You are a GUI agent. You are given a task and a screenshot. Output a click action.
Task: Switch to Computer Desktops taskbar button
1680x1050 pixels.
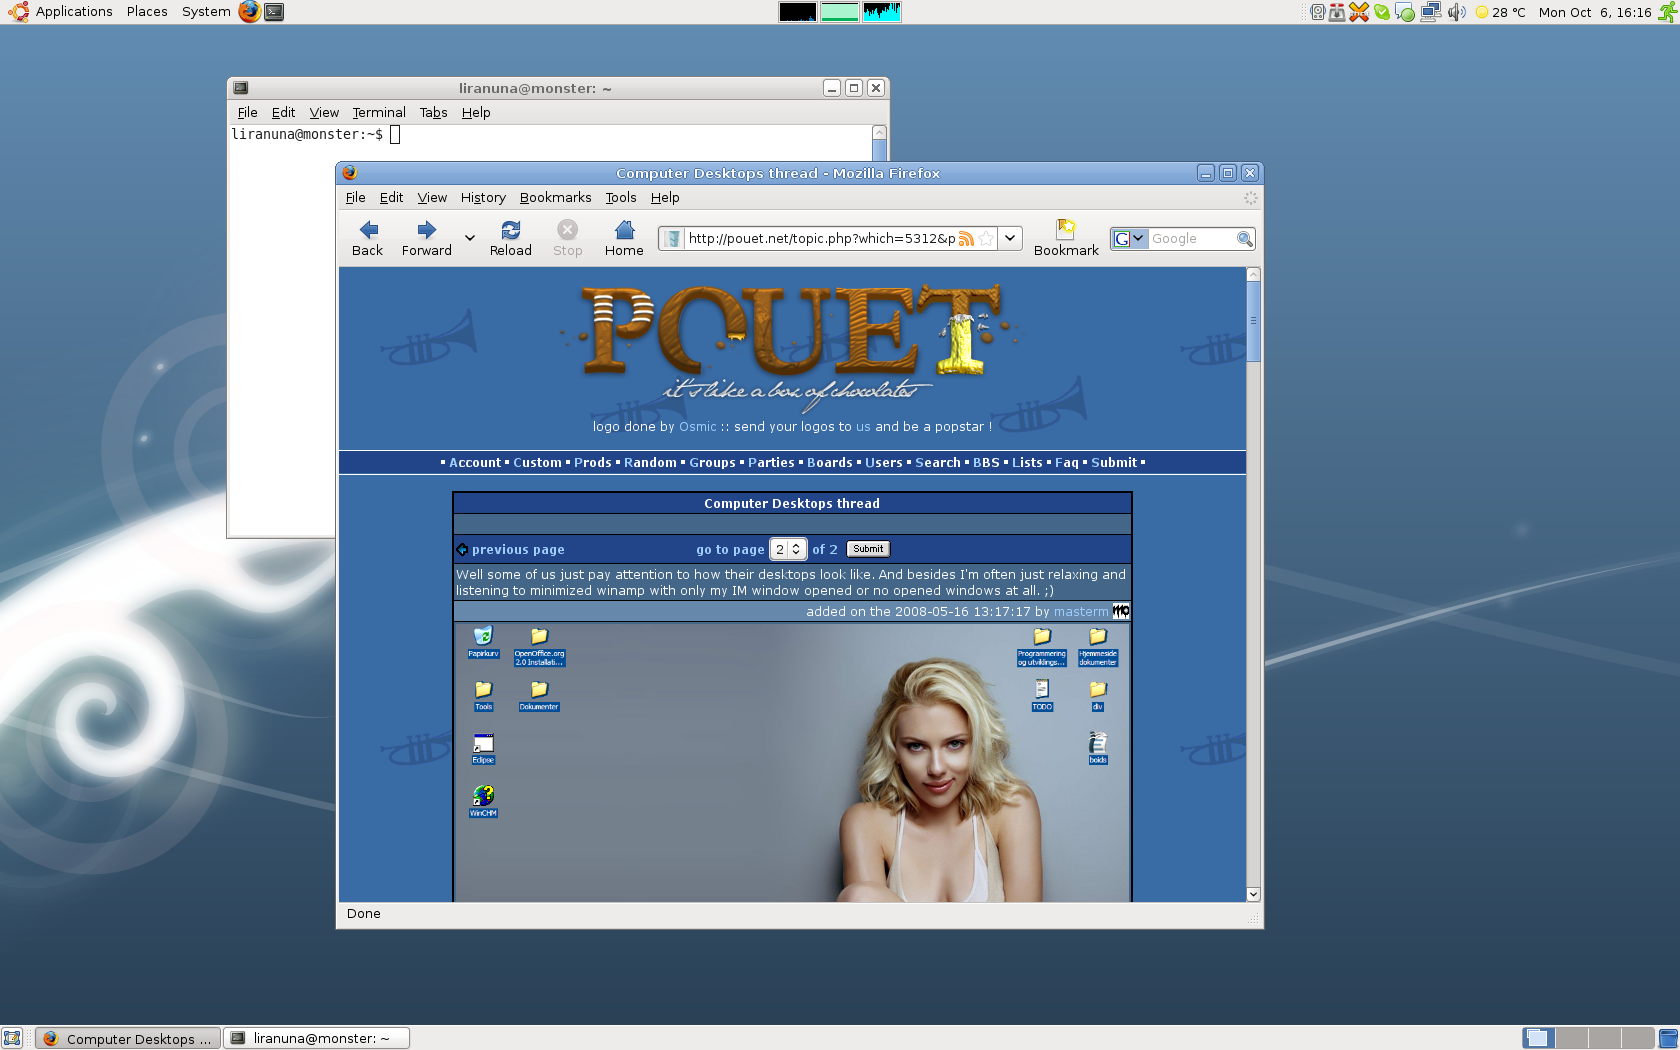128,1038
